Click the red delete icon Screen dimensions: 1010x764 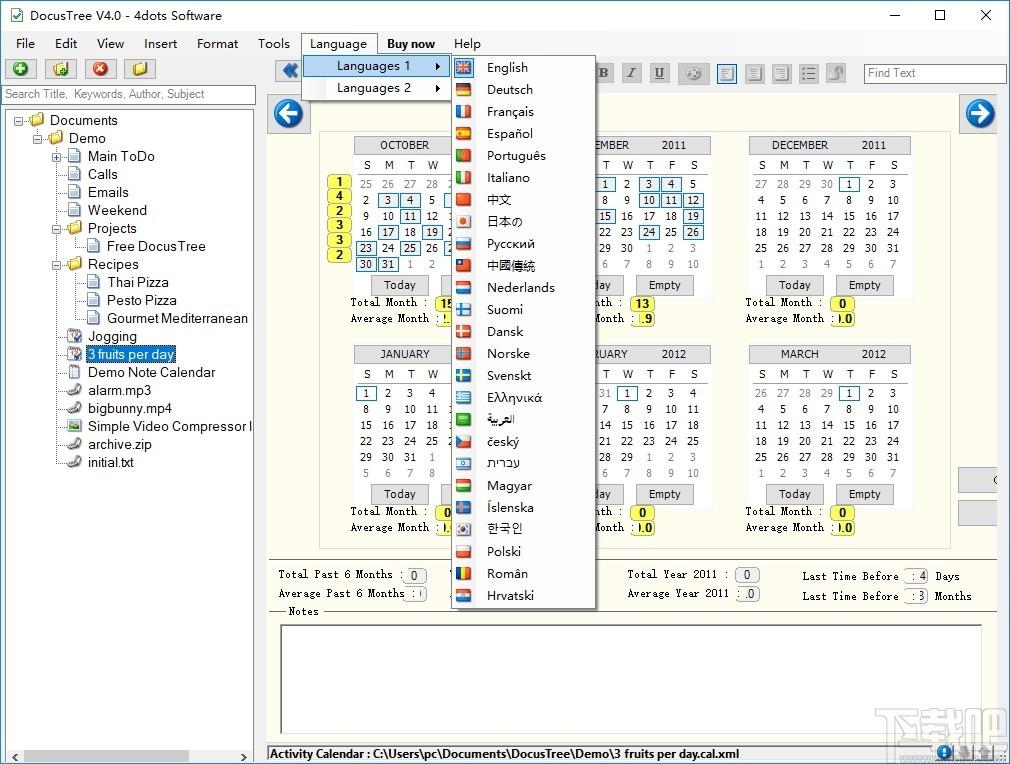pos(100,68)
